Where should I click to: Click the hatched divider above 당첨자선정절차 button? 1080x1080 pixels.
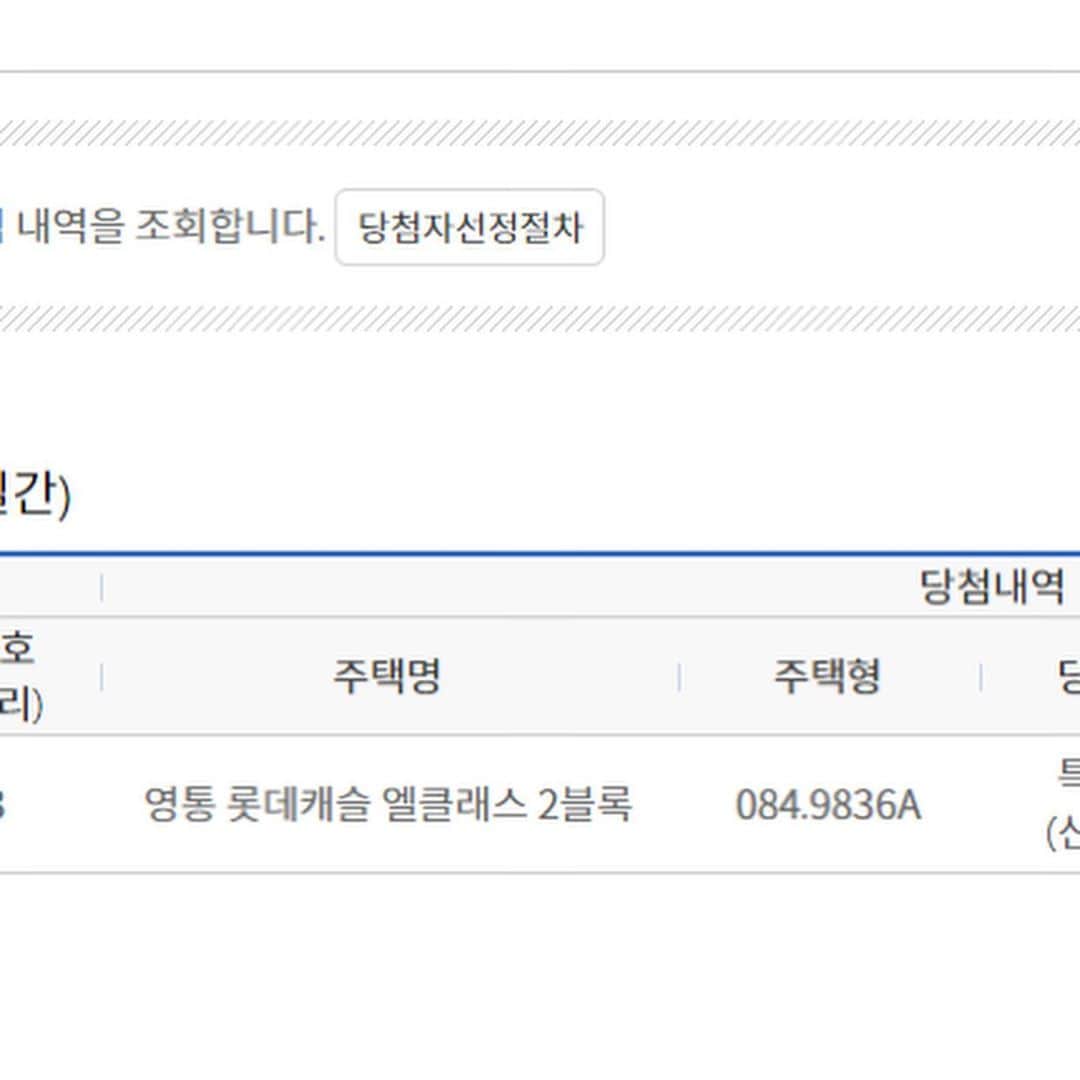(x=540, y=133)
